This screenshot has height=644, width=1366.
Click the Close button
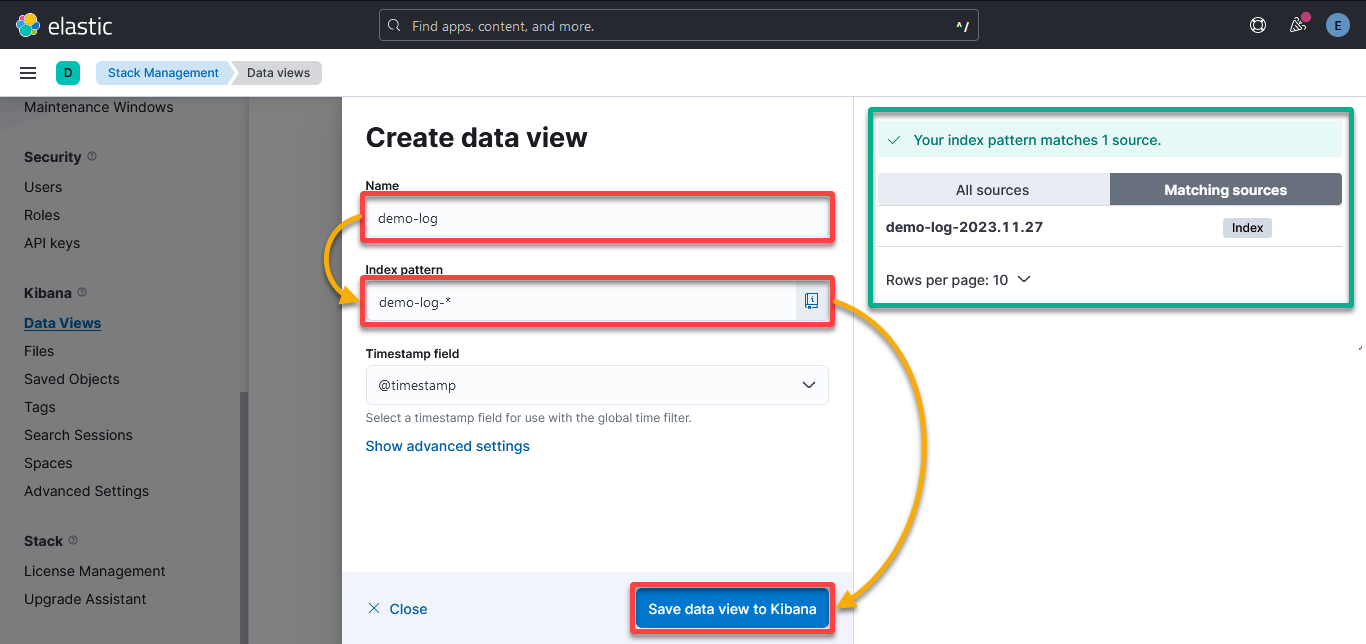(397, 607)
